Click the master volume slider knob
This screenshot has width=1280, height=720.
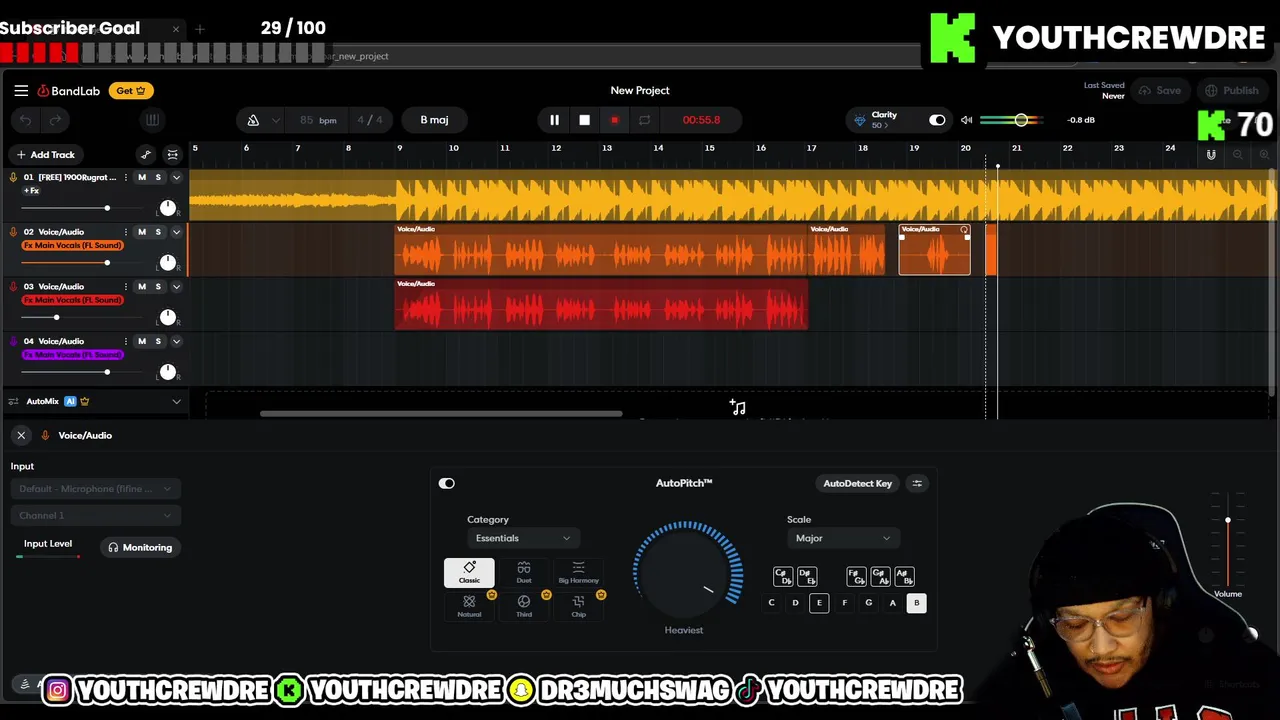pos(1021,120)
